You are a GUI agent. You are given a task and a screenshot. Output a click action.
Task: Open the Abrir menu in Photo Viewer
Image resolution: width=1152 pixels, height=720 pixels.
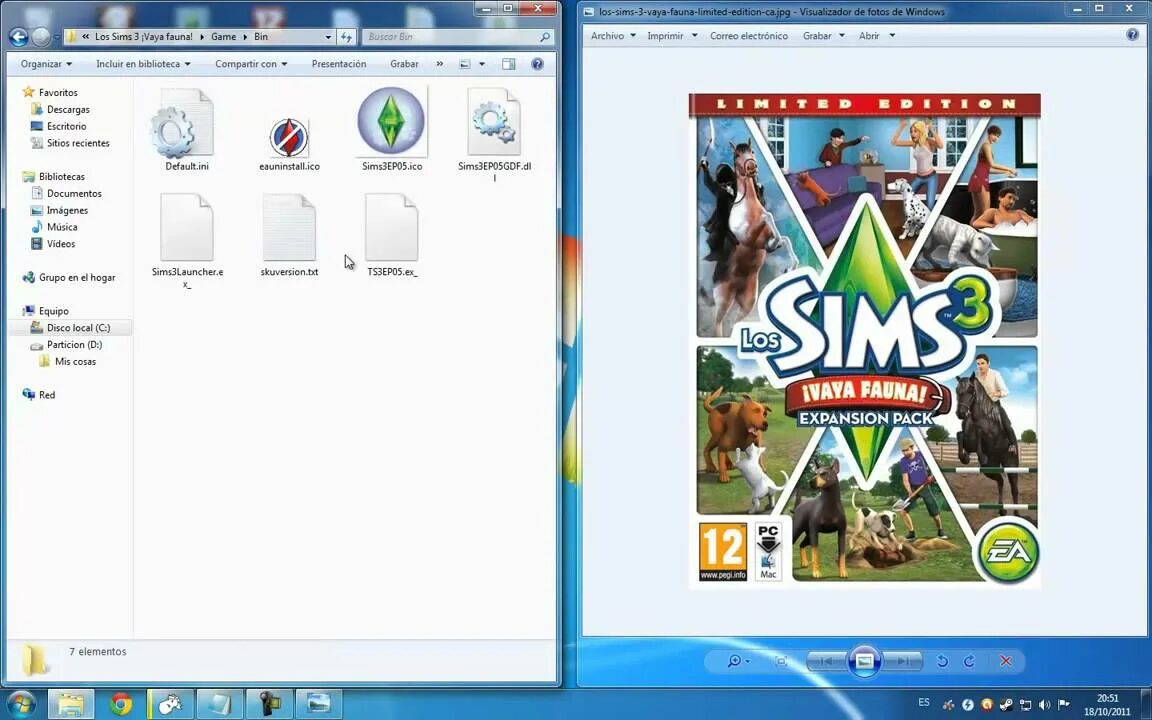click(x=876, y=35)
